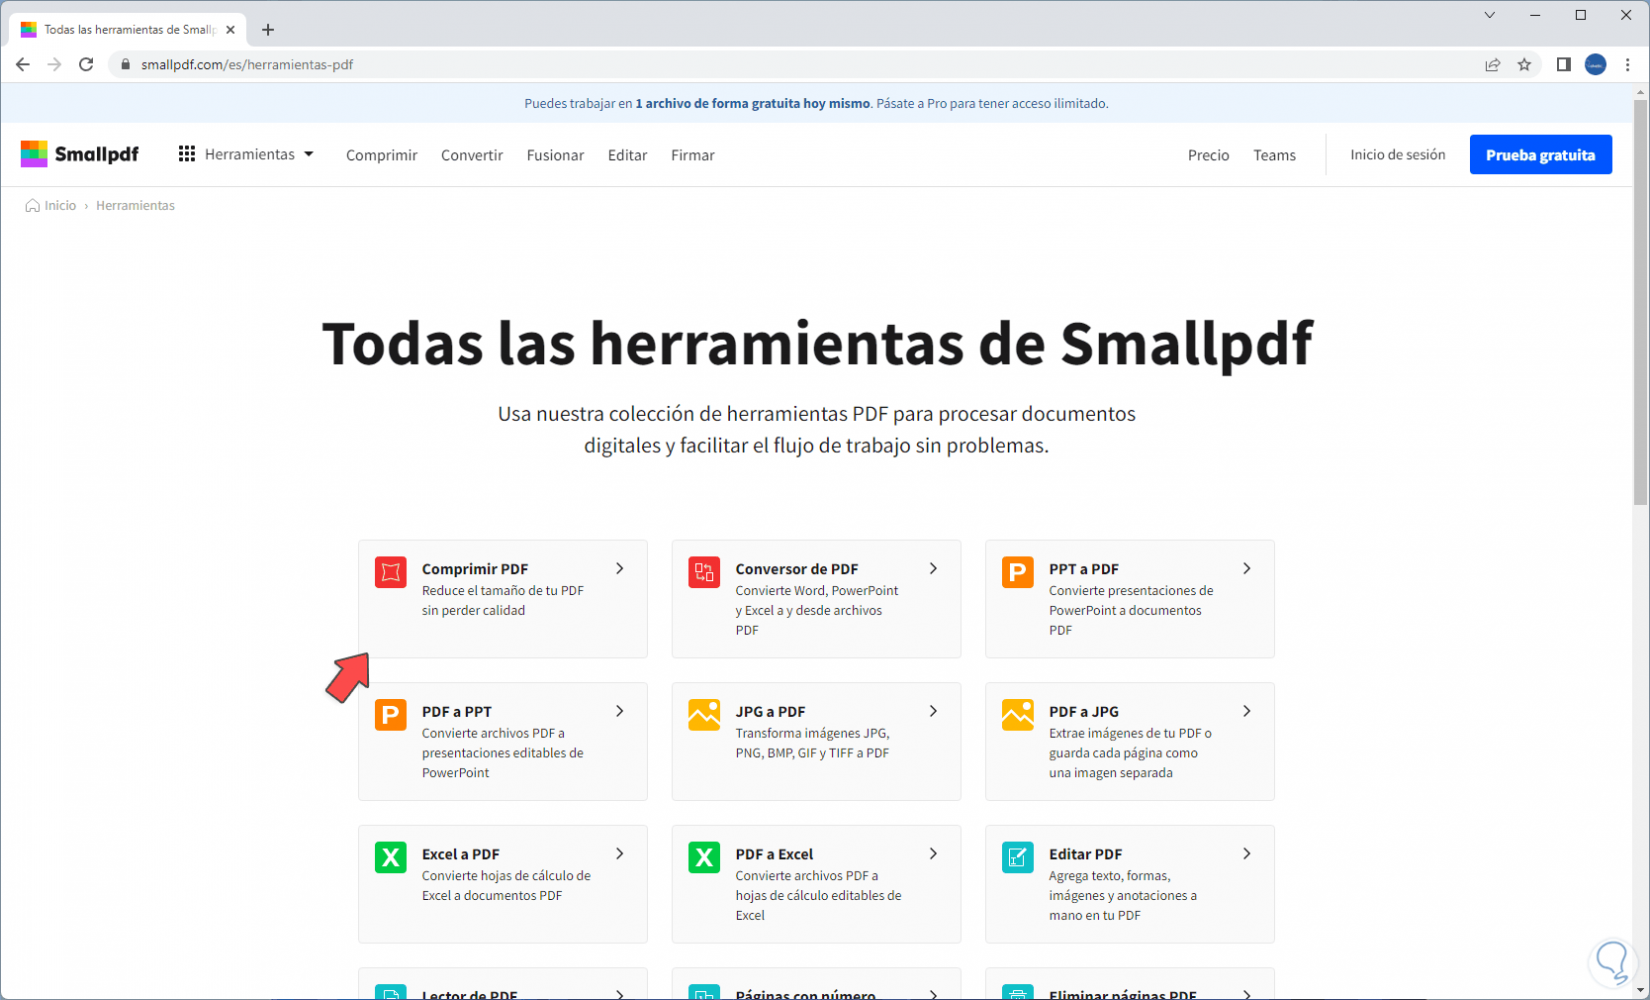Reload the current page

coord(87,64)
